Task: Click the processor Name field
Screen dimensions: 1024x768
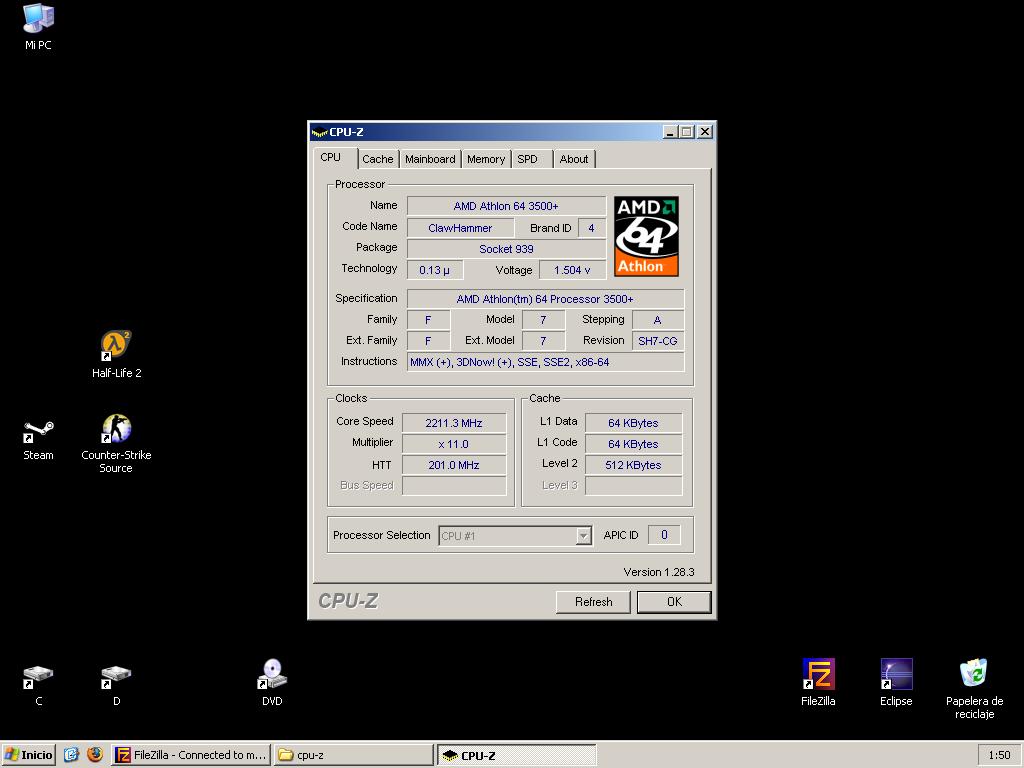Action: (x=506, y=206)
